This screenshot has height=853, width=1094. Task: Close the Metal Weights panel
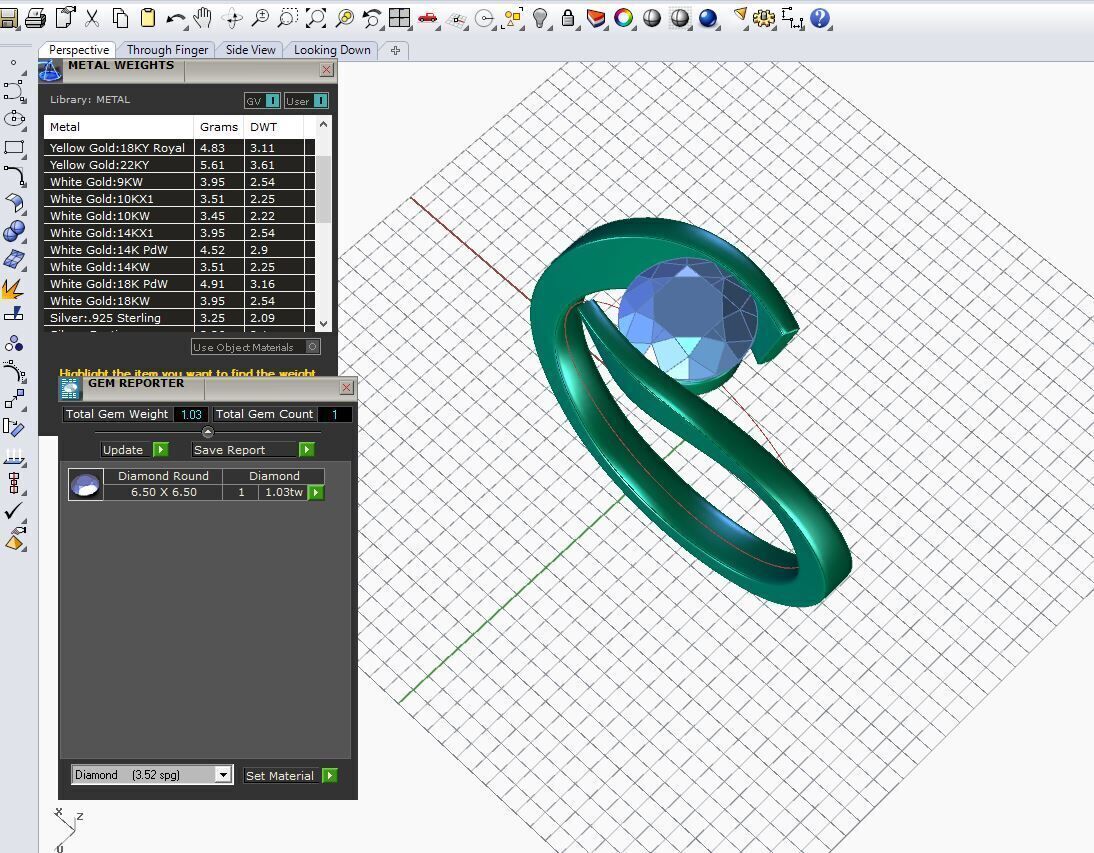coord(327,70)
